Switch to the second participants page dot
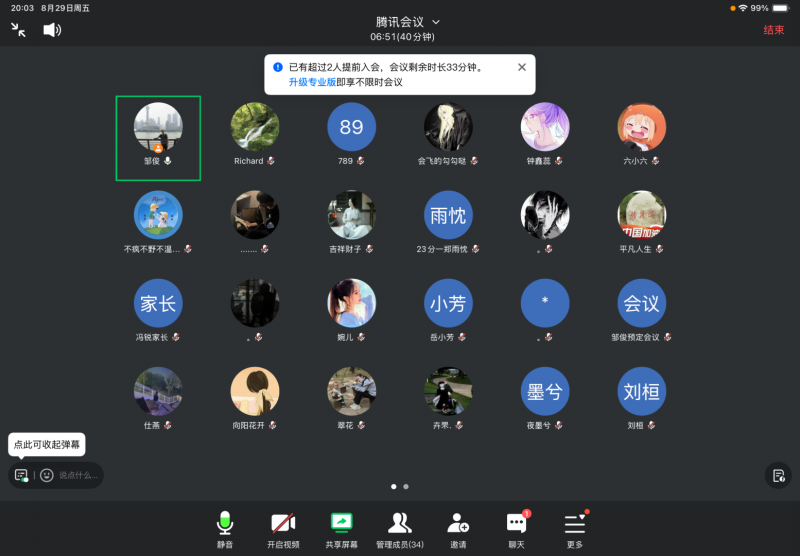This screenshot has height=556, width=800. point(406,486)
